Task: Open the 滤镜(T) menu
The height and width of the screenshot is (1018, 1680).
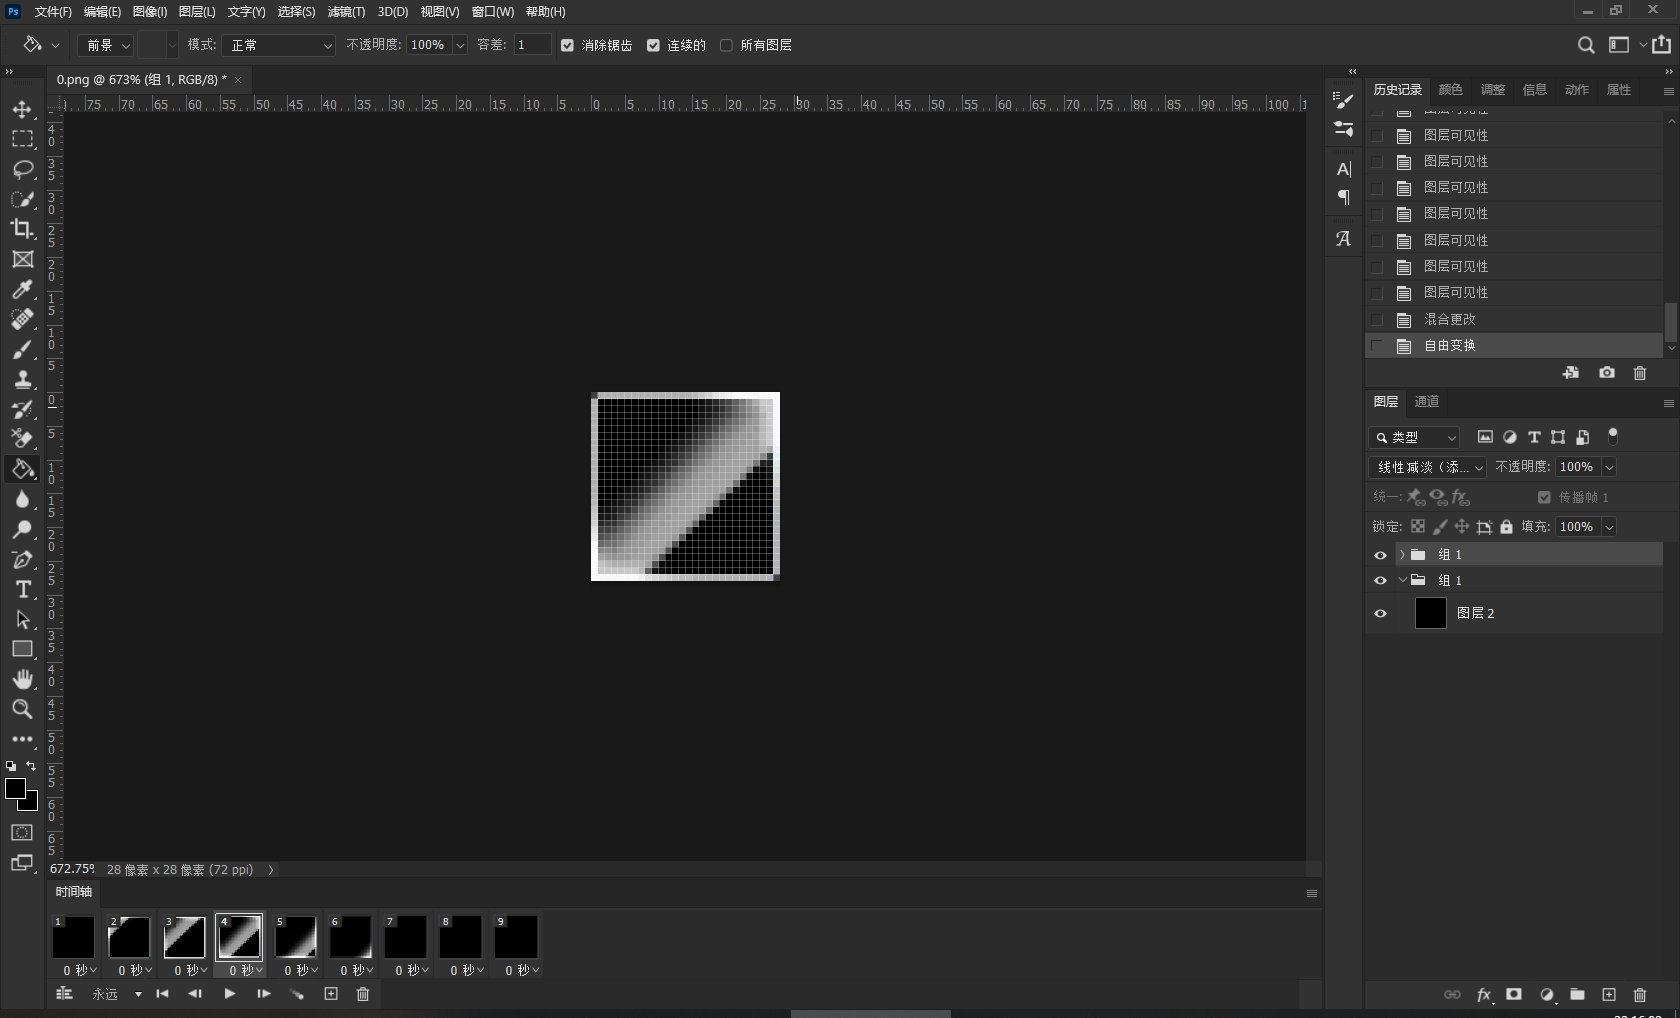Action: (x=346, y=12)
